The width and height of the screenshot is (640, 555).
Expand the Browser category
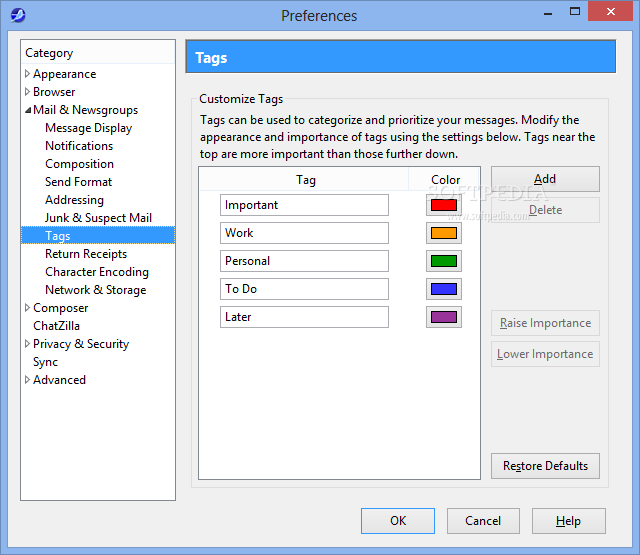(27, 92)
